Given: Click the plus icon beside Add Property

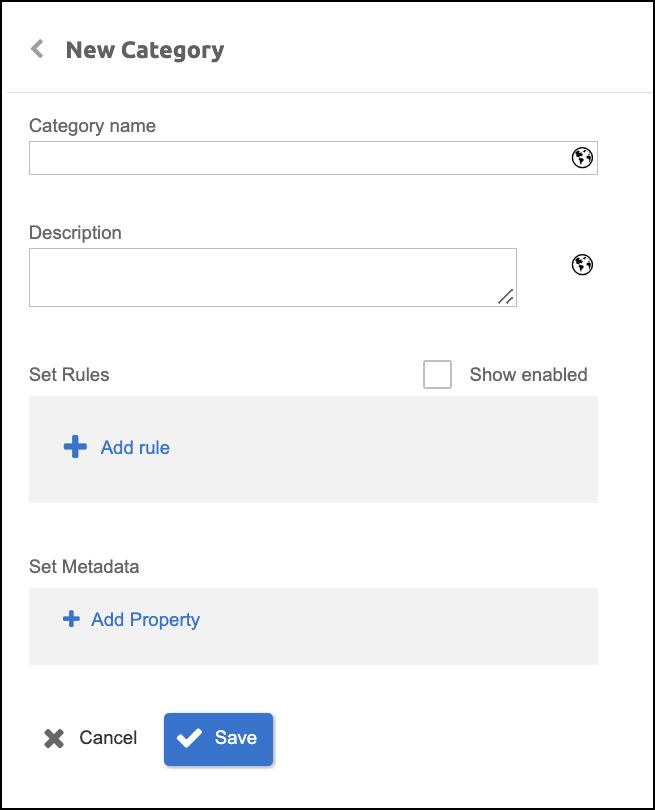Looking at the screenshot, I should point(71,620).
